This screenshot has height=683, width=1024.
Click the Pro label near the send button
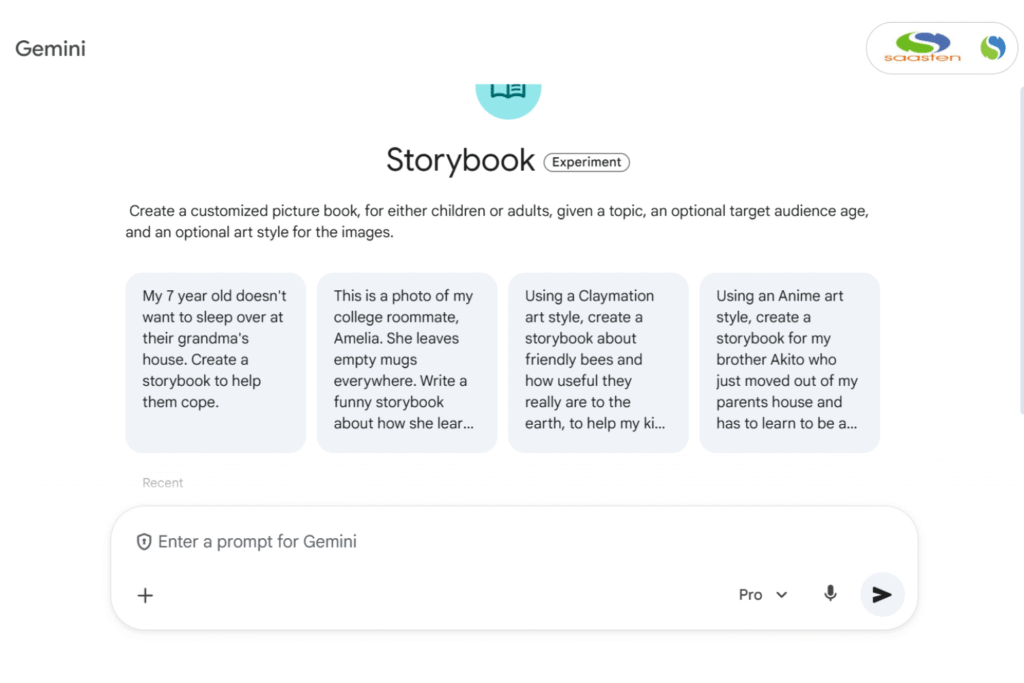point(749,594)
